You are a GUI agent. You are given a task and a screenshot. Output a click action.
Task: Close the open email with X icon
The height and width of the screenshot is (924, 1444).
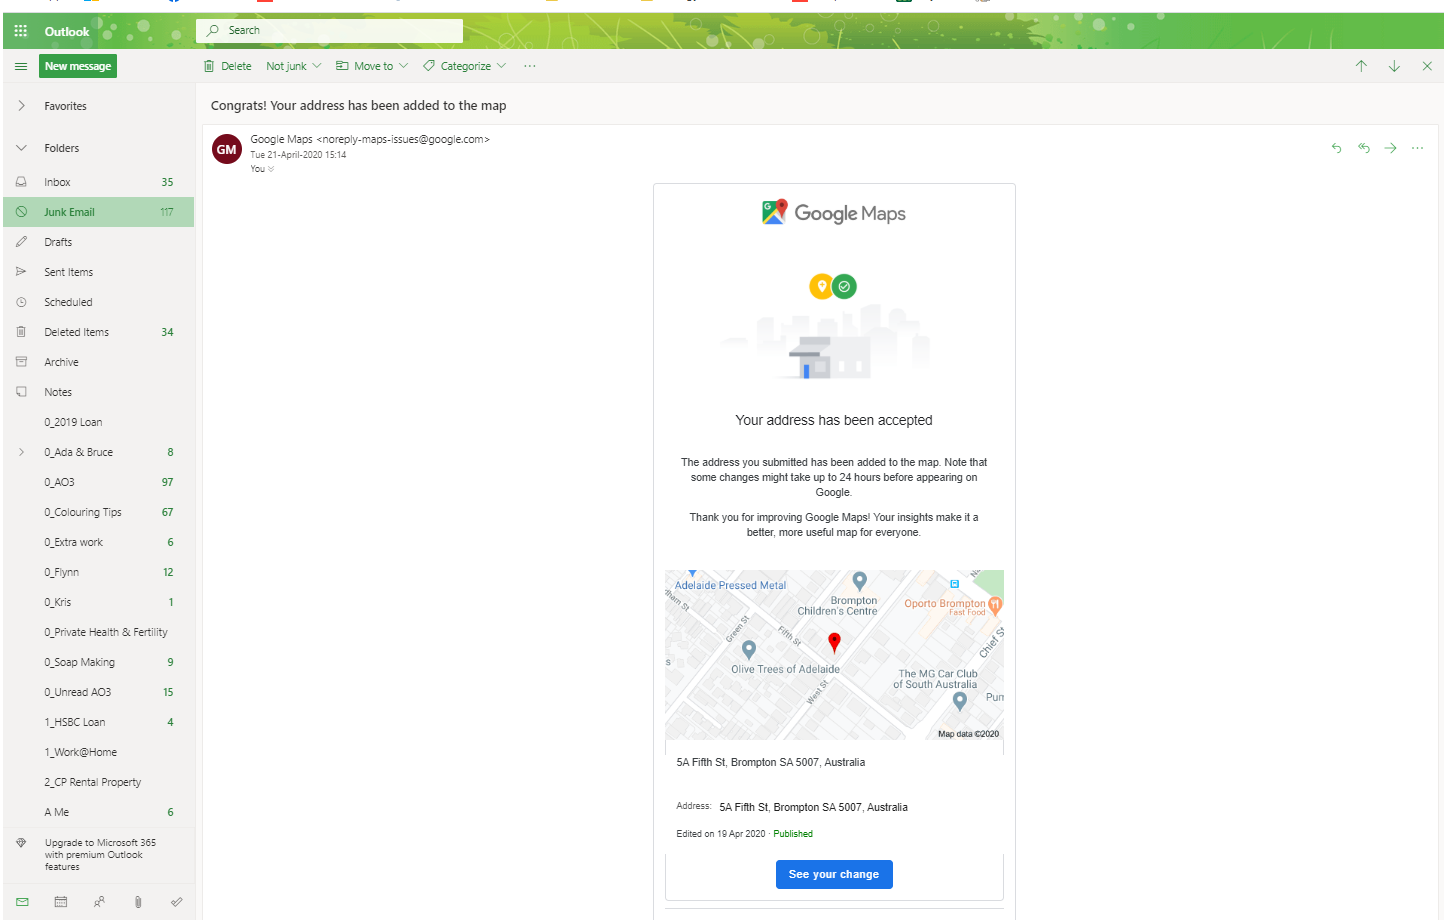click(x=1427, y=66)
